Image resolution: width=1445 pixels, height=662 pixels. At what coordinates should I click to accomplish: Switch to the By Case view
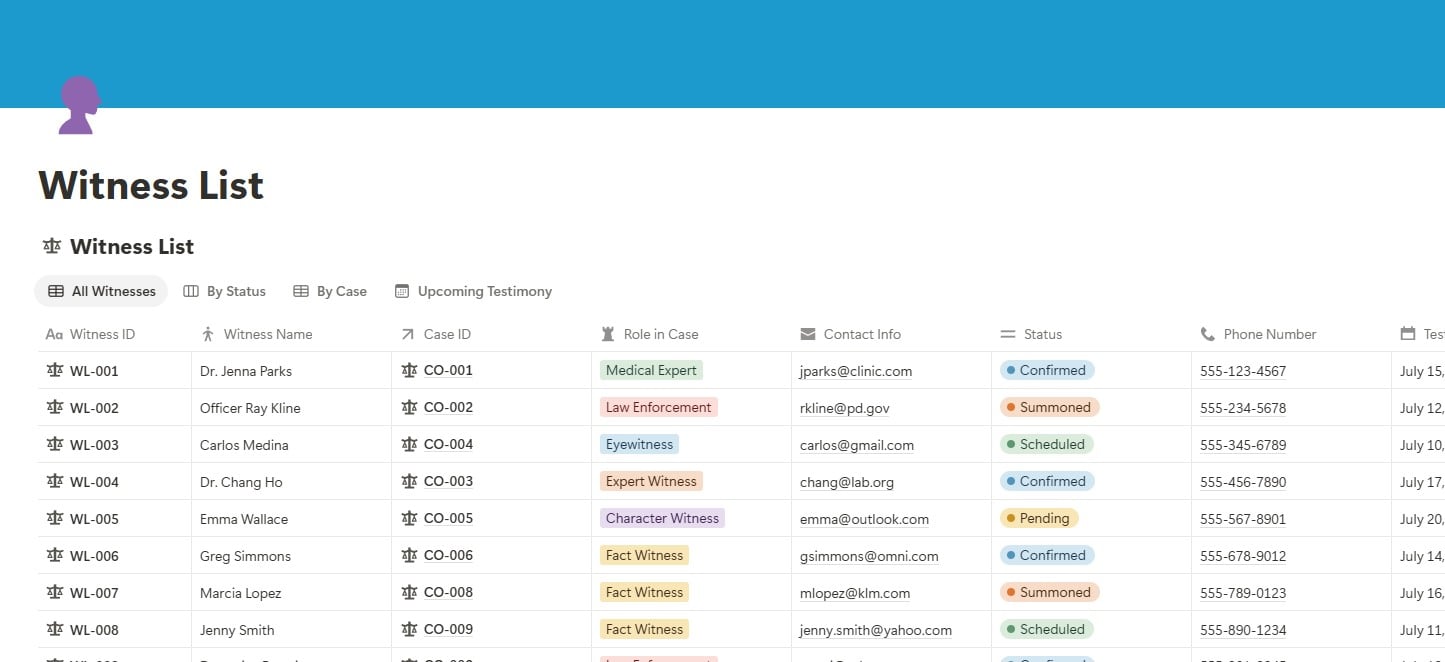[x=330, y=291]
